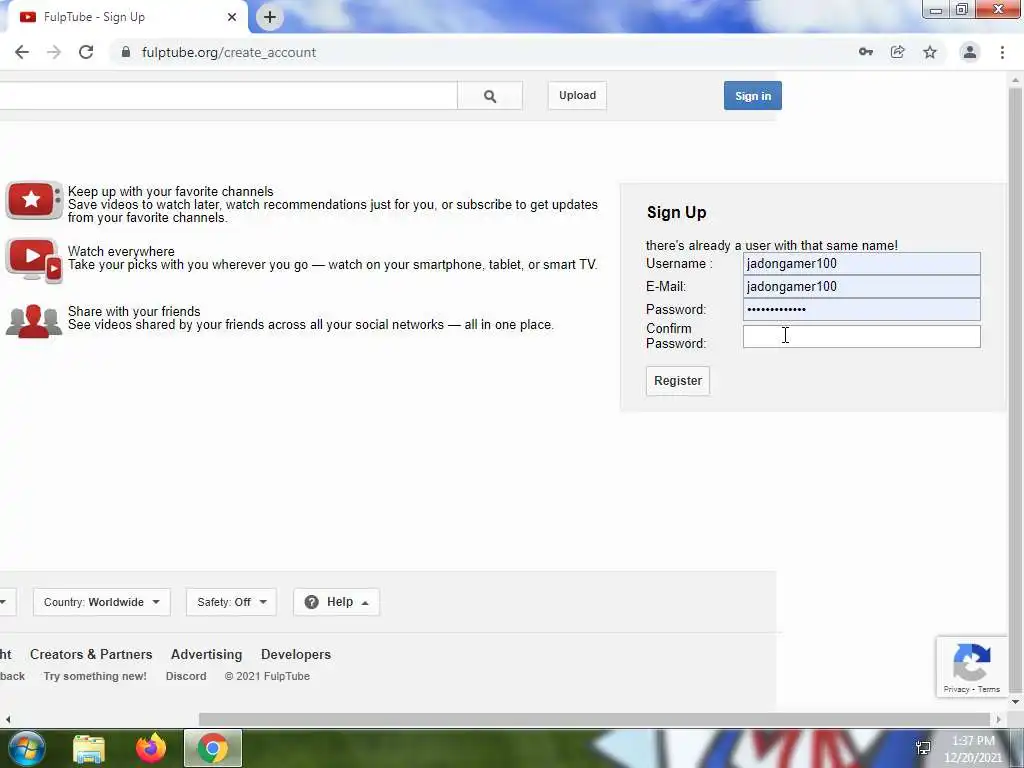Click the Register button

[678, 381]
